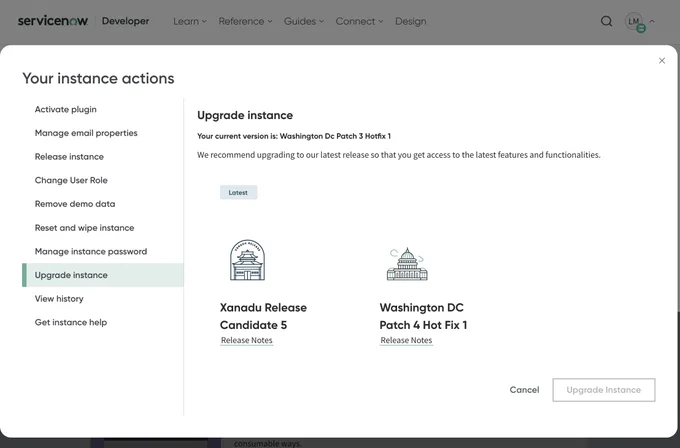The image size is (680, 448).
Task: Click the Cancel button
Action: pos(524,390)
